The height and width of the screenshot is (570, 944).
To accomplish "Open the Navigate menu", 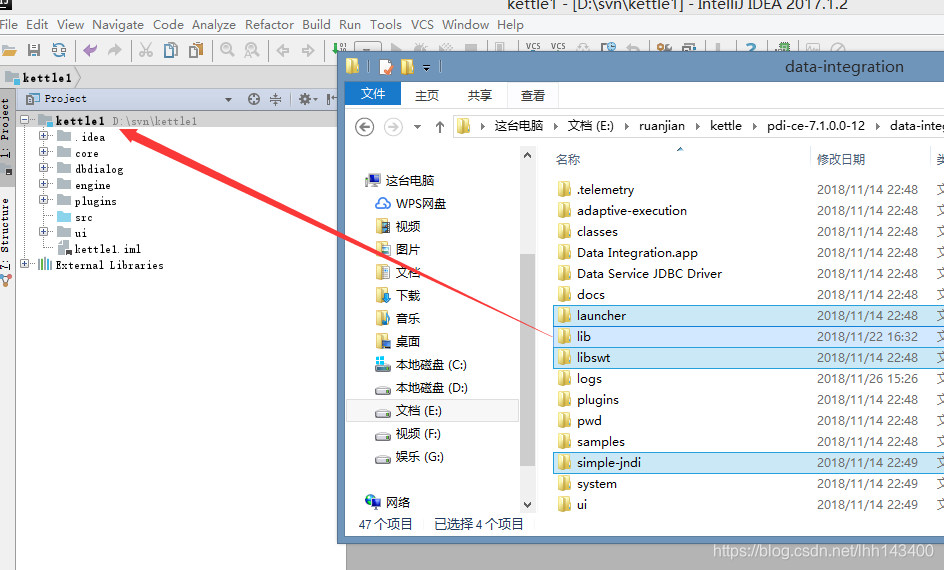I will [118, 25].
